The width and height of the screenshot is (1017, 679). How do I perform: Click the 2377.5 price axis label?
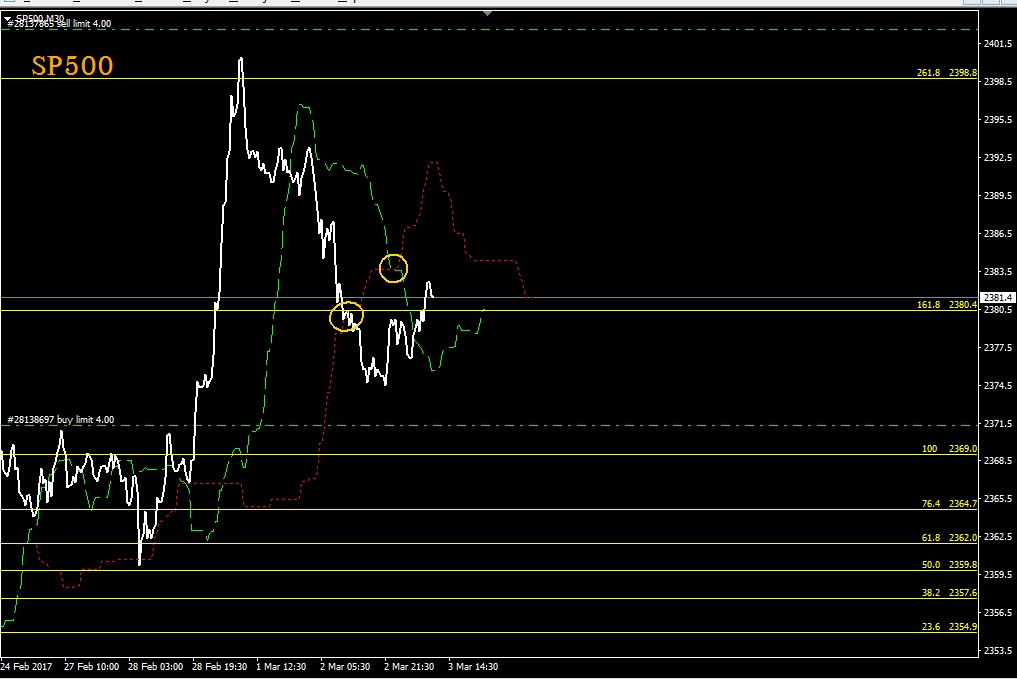998,348
